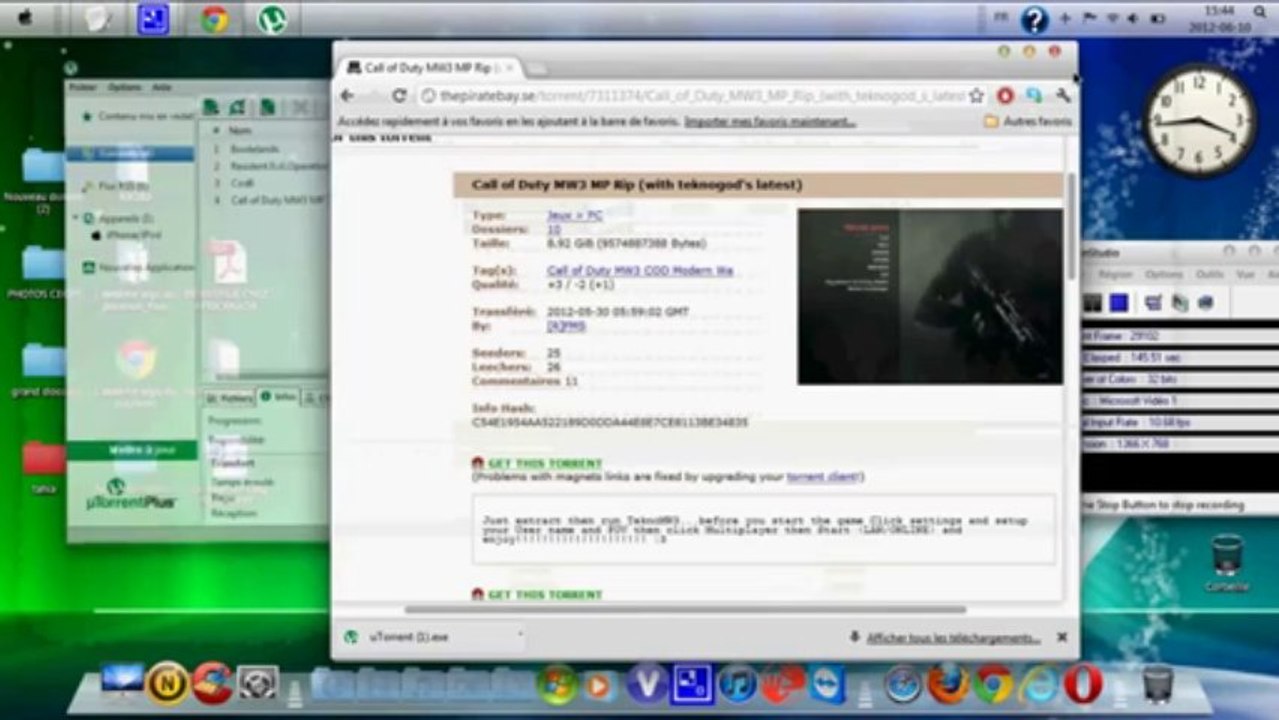This screenshot has width=1279, height=720.
Task: Click the lower GET THIS TORRENT link
Action: coord(545,594)
